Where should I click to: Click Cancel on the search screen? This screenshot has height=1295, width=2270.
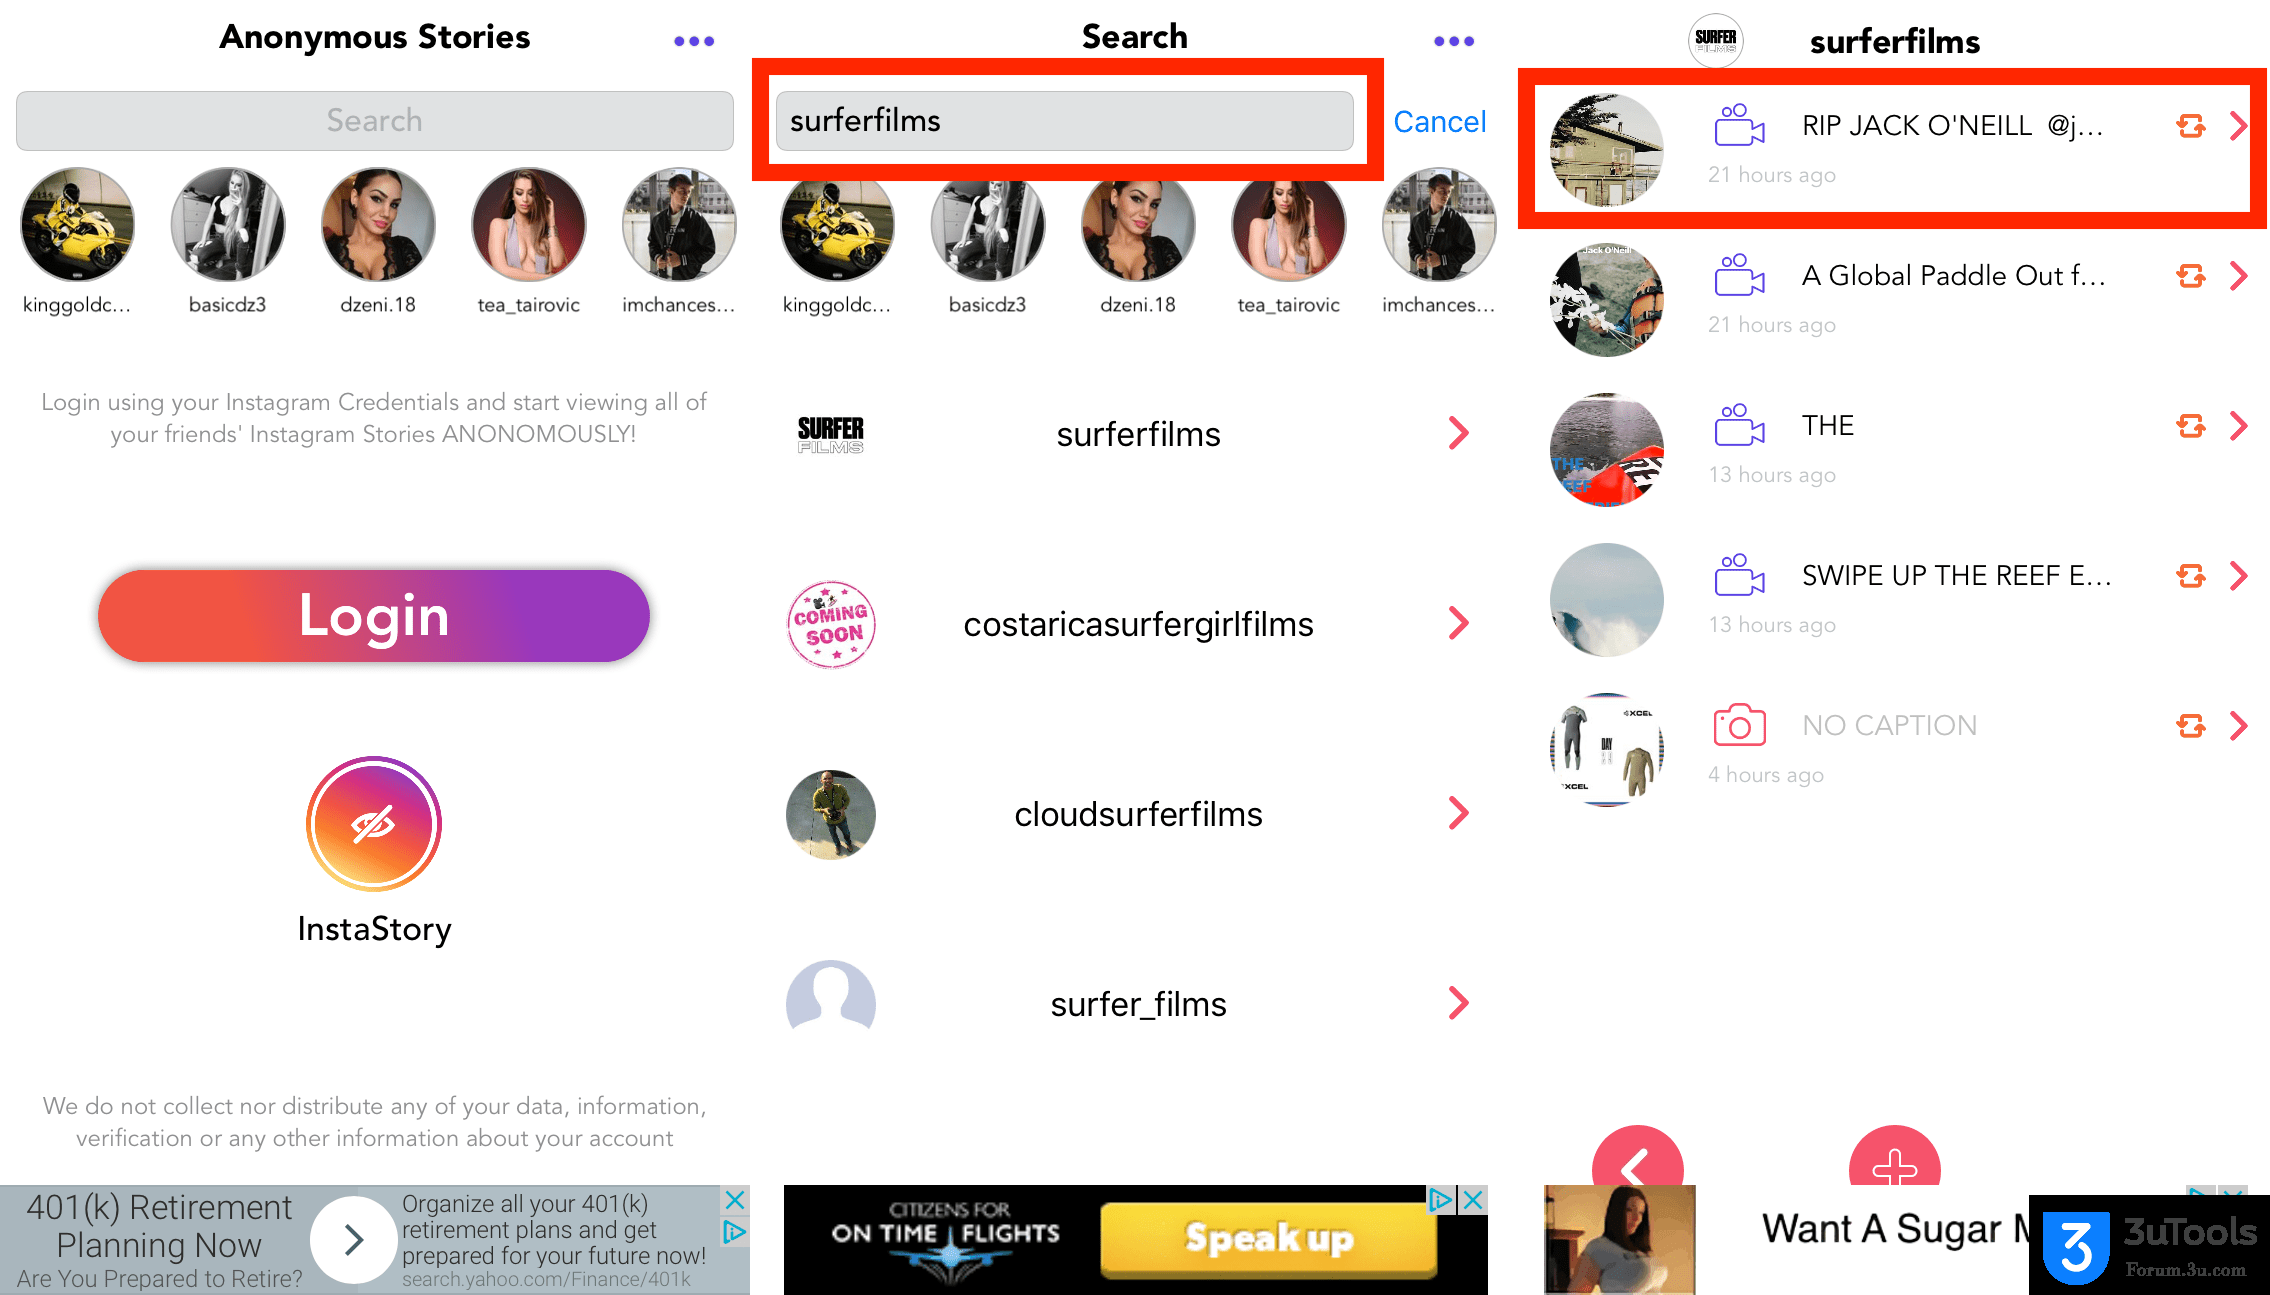click(1439, 120)
